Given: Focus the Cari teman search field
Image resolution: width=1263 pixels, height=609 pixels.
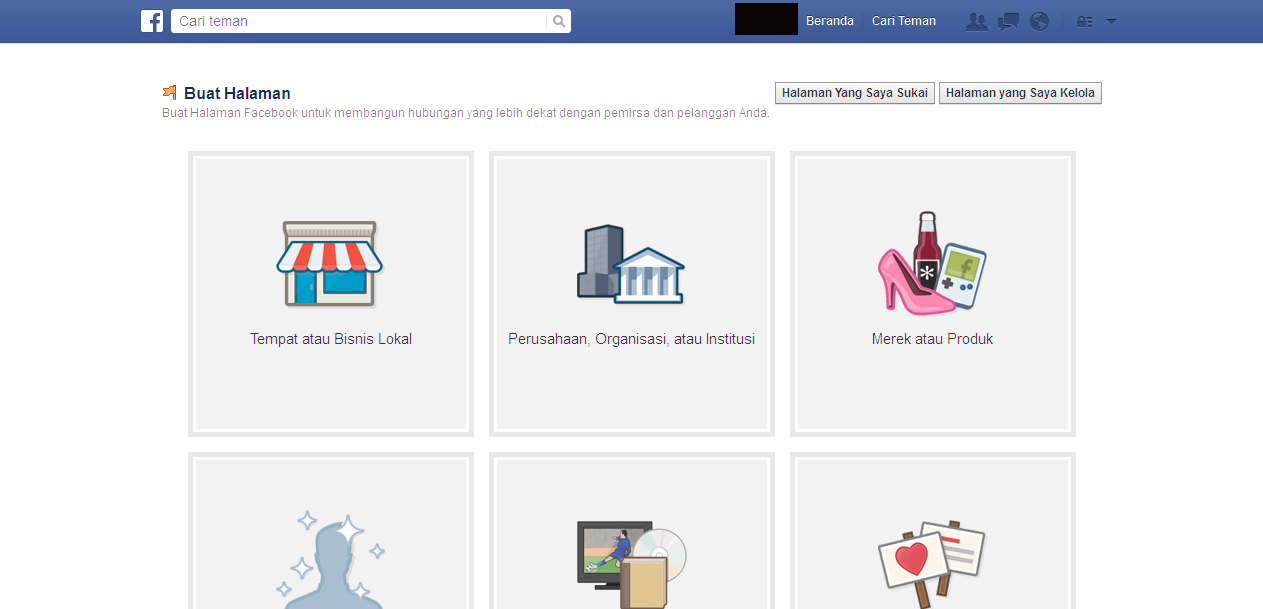Looking at the screenshot, I should pos(360,21).
